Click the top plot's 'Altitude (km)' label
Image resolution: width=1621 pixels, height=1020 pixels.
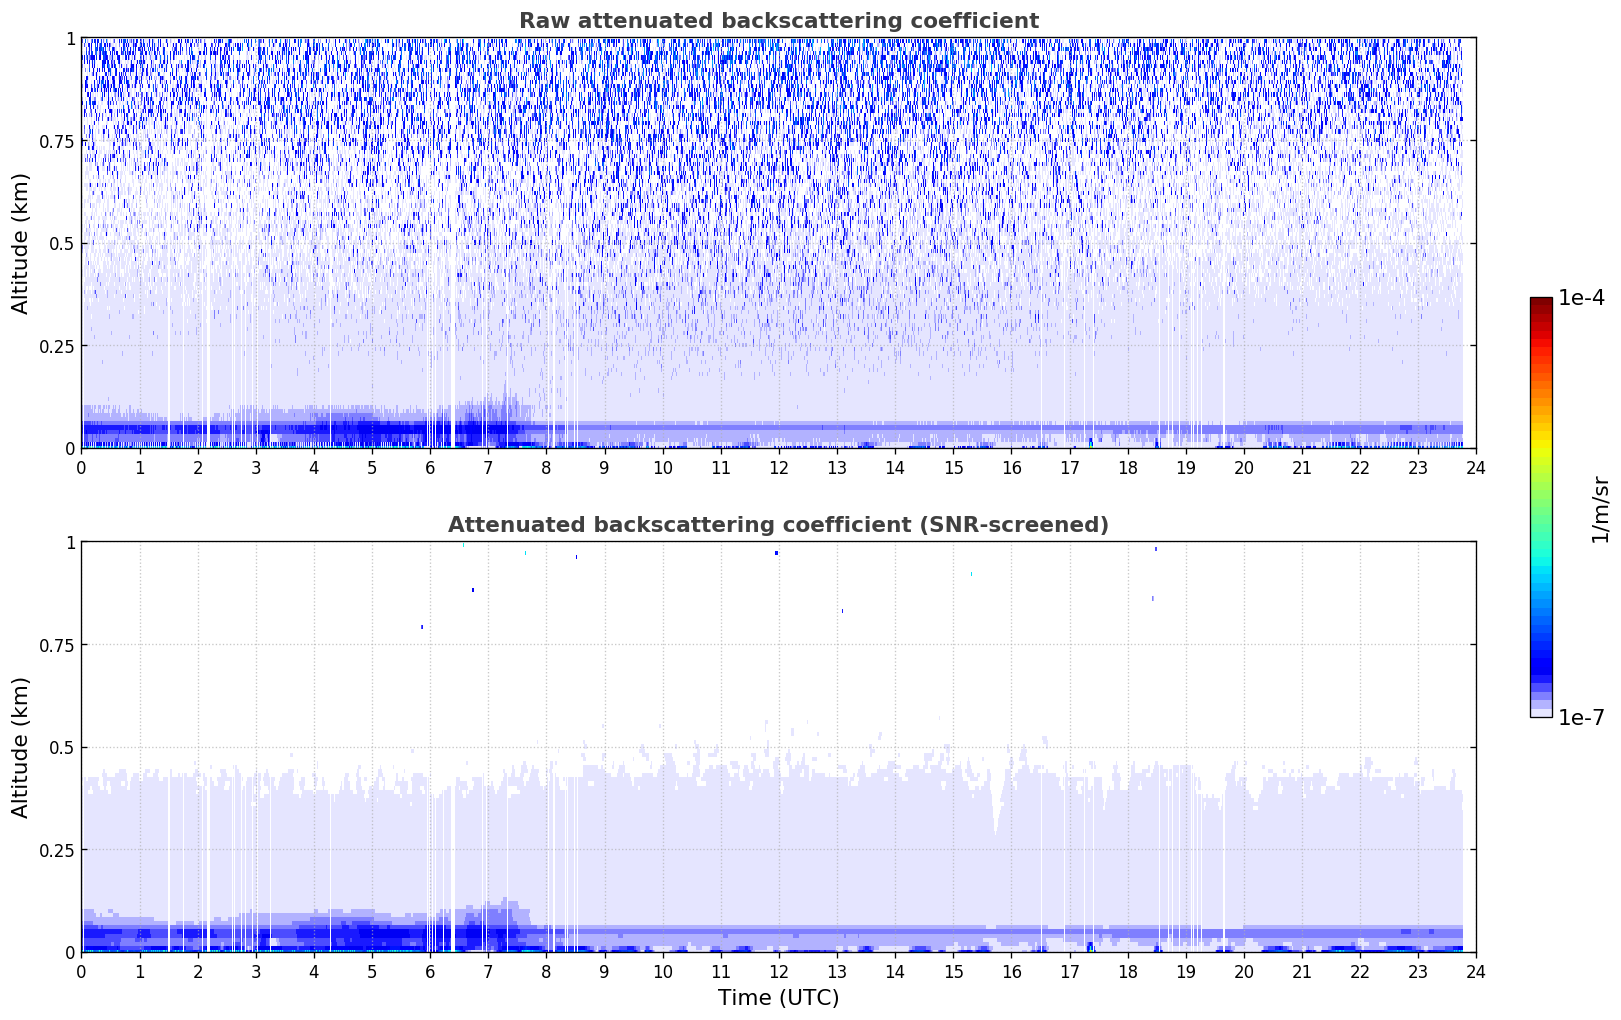(21, 243)
